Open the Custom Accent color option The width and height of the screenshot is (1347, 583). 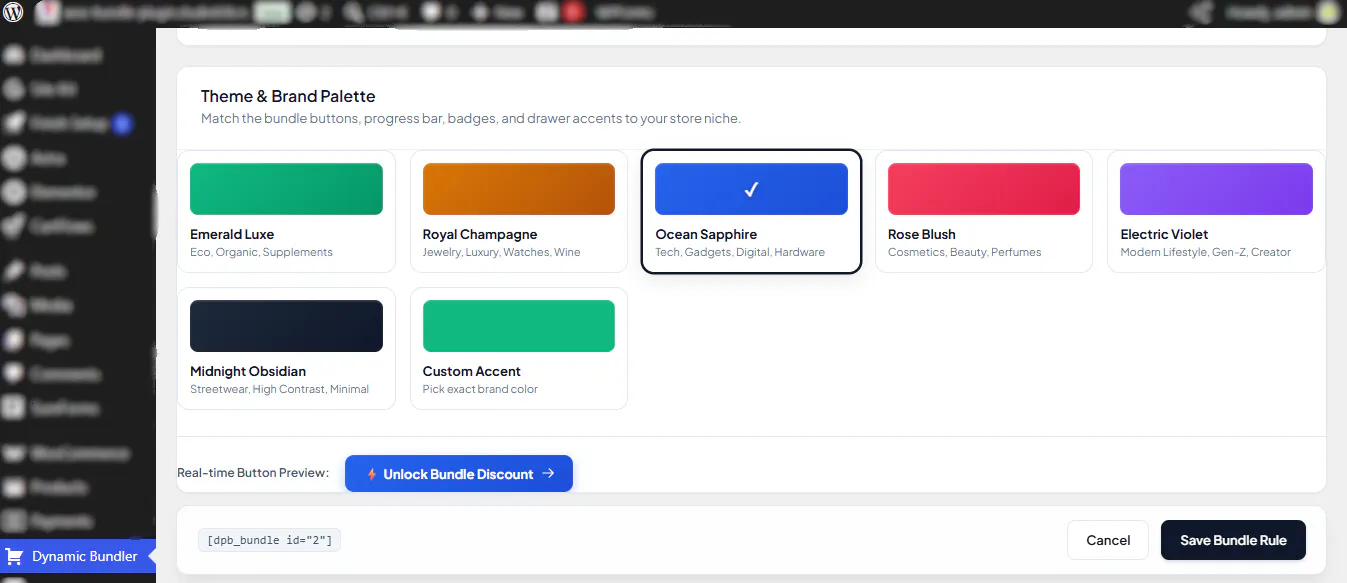519,348
